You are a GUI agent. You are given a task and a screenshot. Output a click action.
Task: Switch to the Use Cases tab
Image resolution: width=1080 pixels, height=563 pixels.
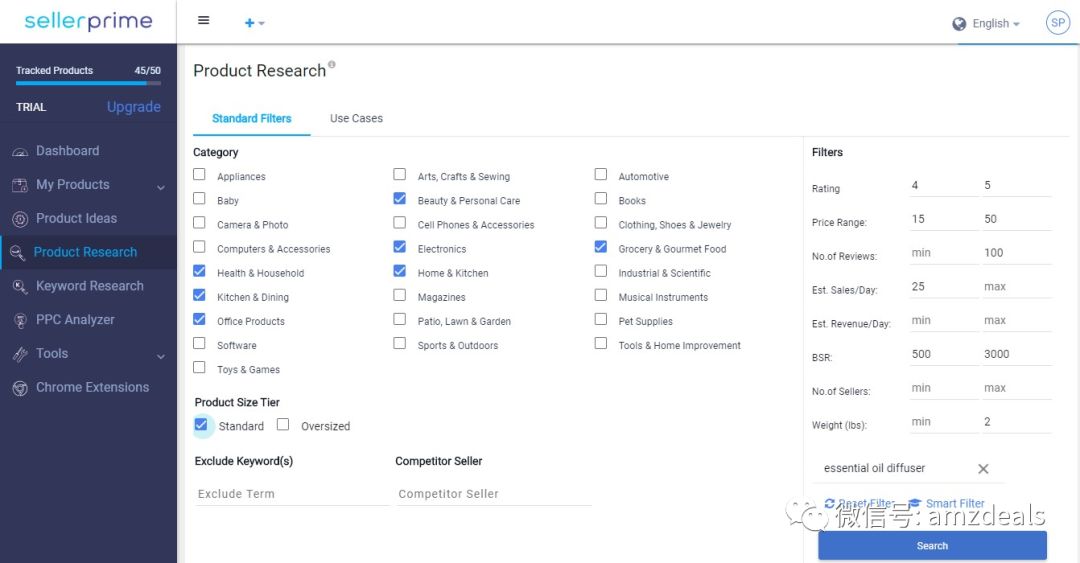pyautogui.click(x=356, y=118)
